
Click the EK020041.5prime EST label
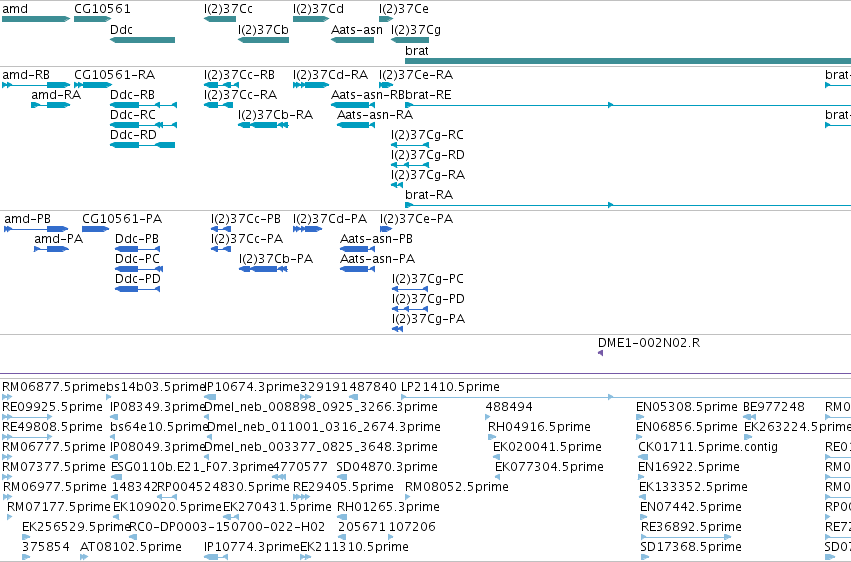point(547,448)
